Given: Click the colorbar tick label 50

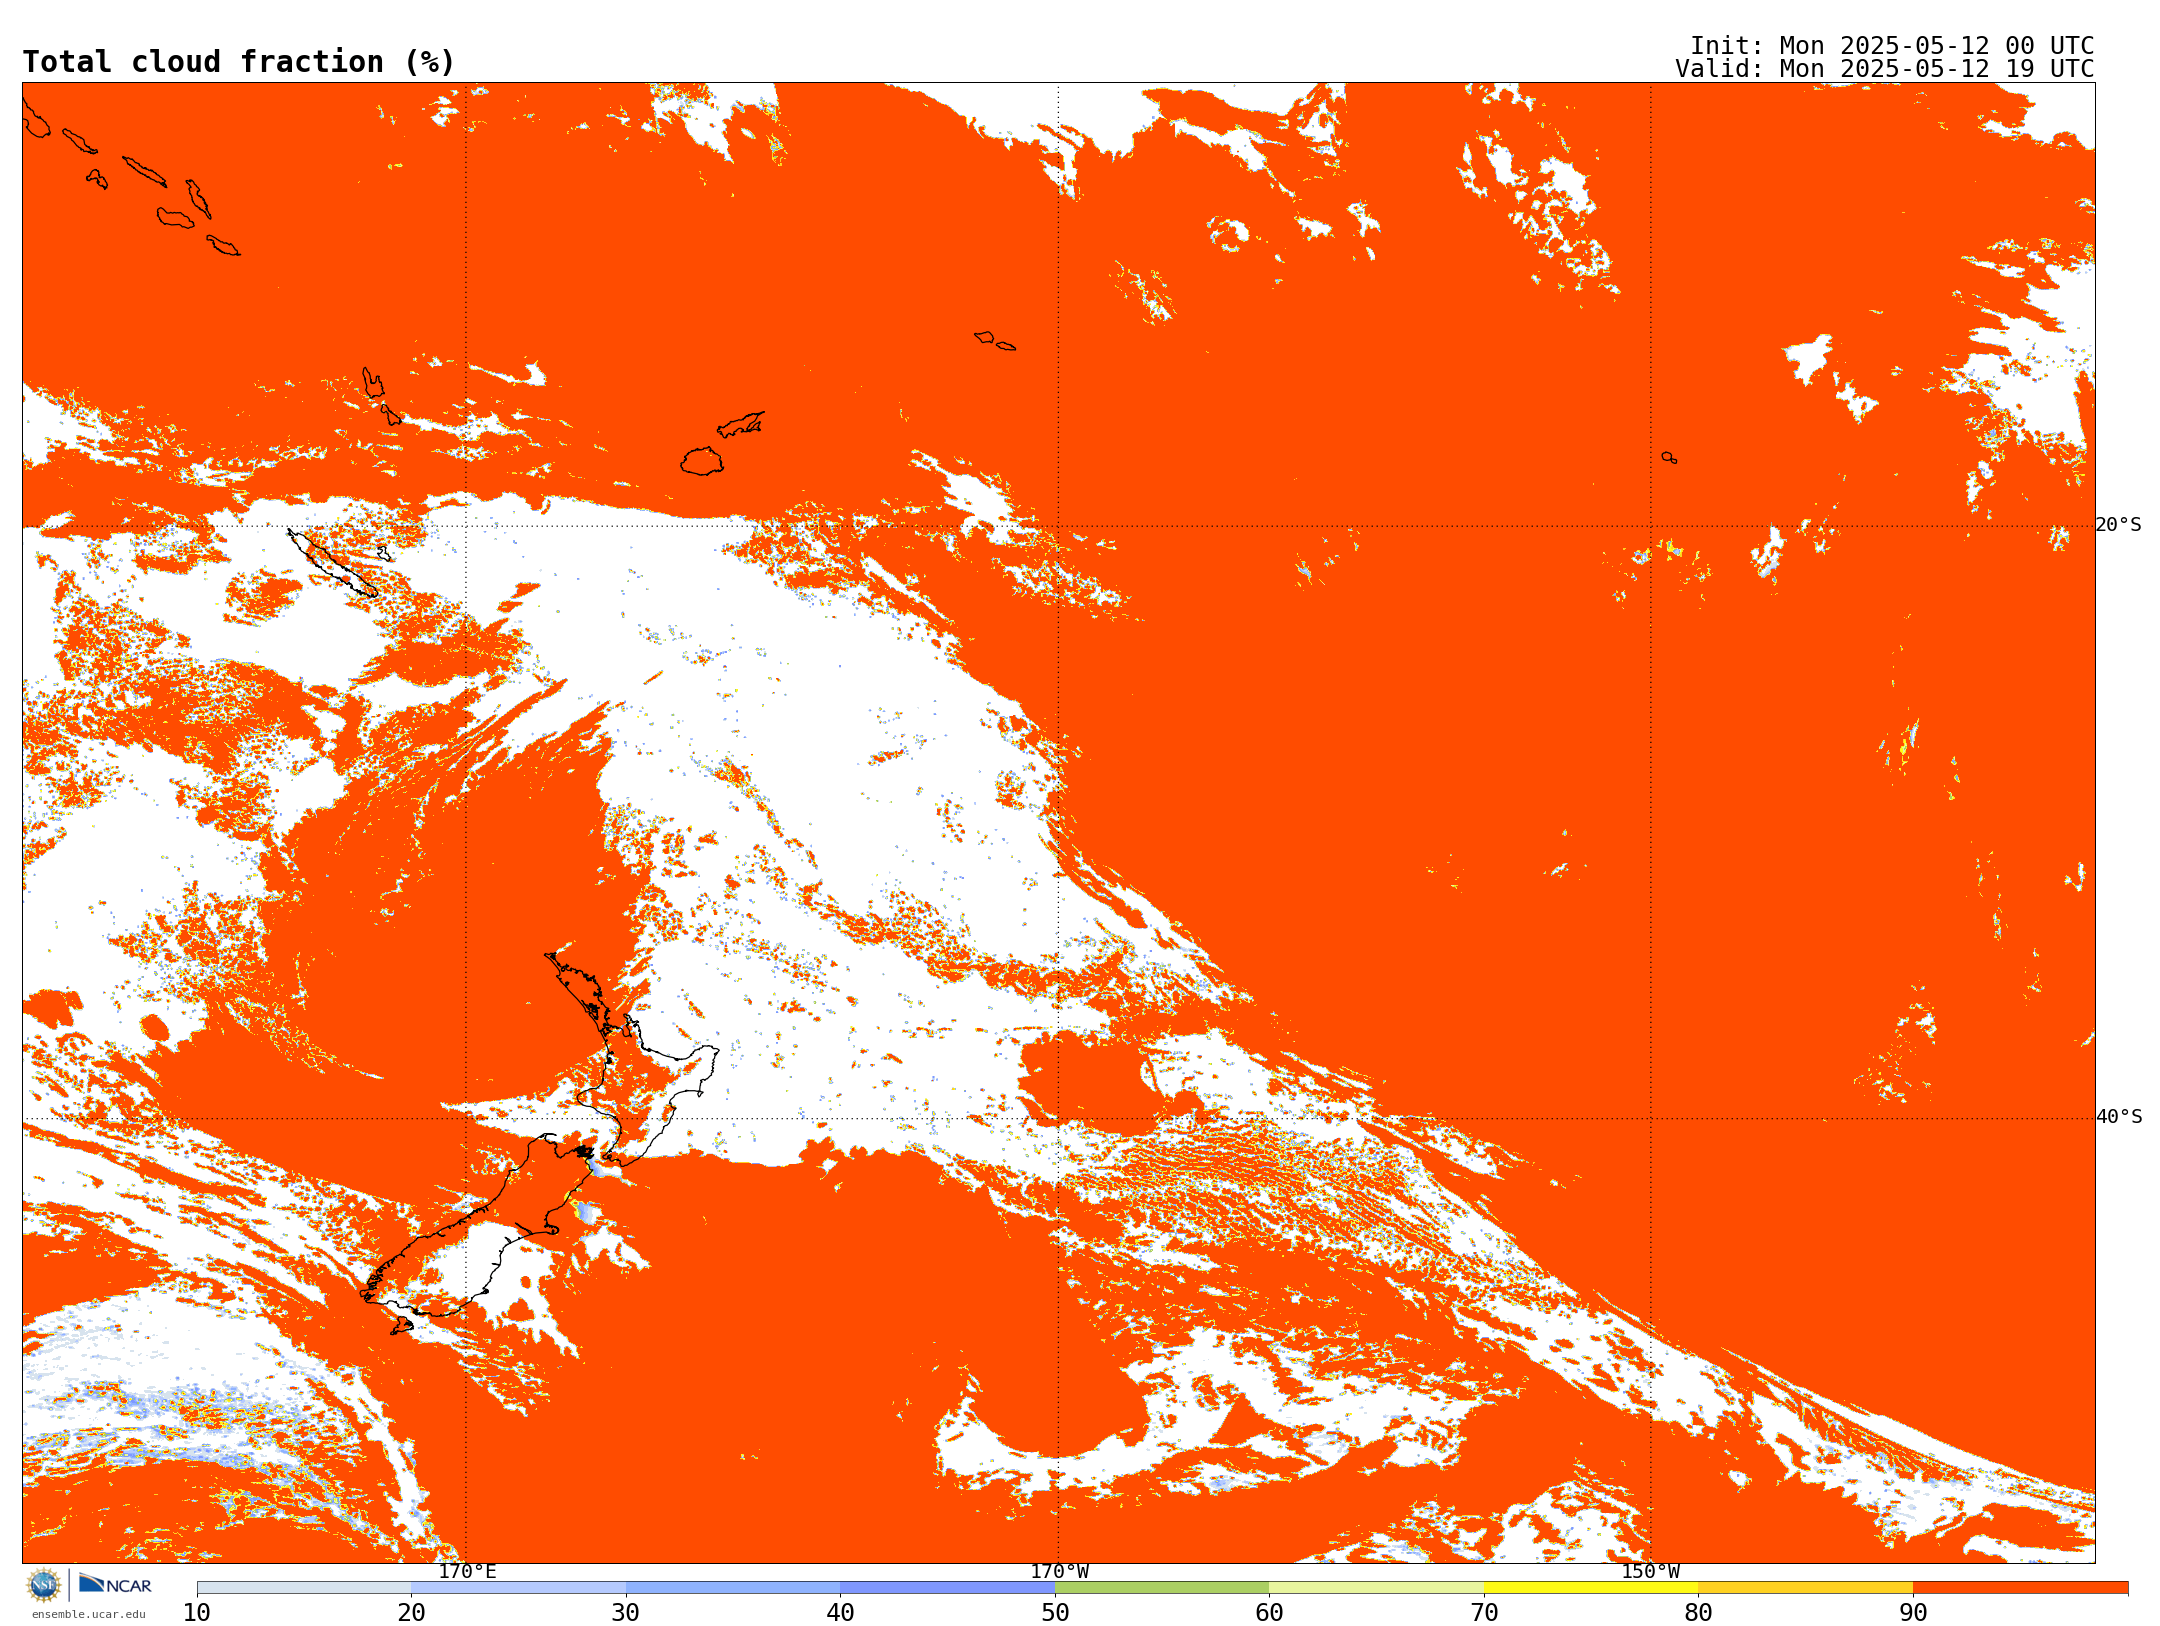Looking at the screenshot, I should pyautogui.click(x=1055, y=1613).
